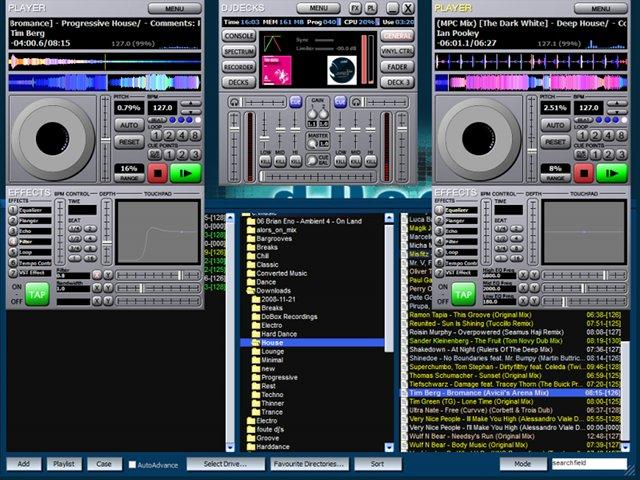
Task: Open the FX panel in DJDecks header
Action: pyautogui.click(x=356, y=8)
